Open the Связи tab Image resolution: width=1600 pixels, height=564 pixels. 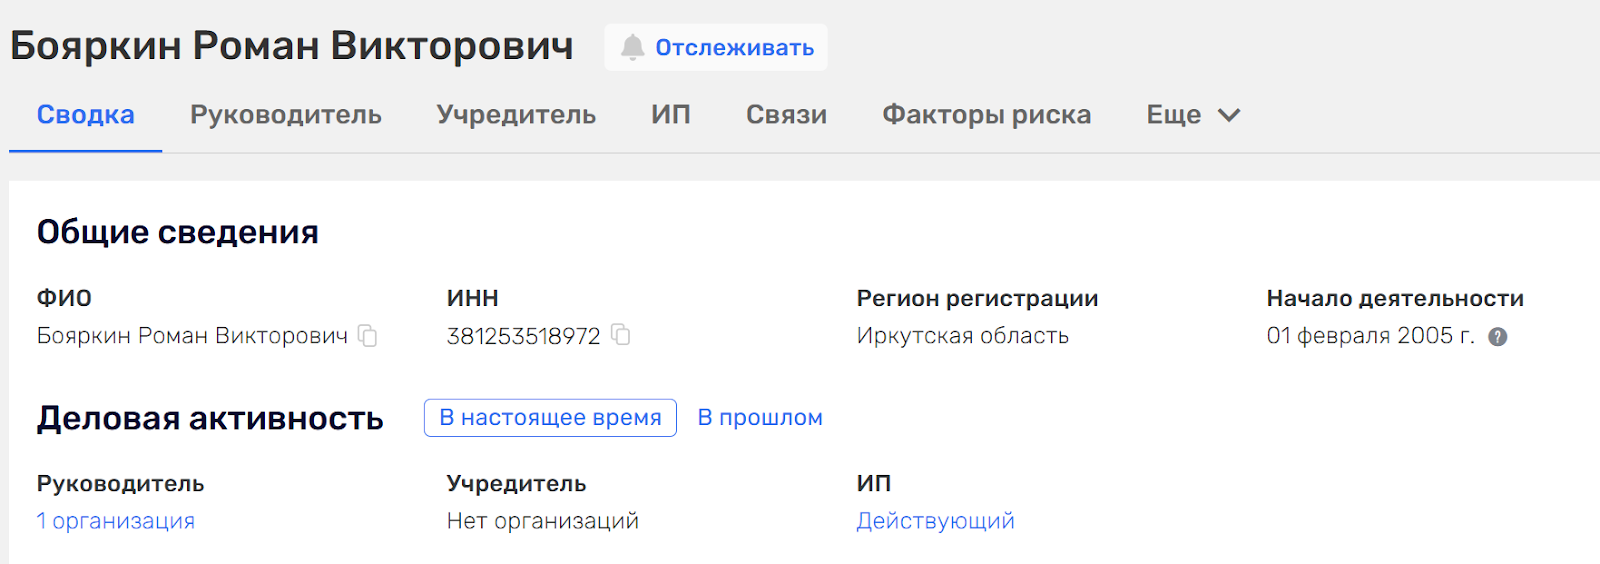coord(786,115)
